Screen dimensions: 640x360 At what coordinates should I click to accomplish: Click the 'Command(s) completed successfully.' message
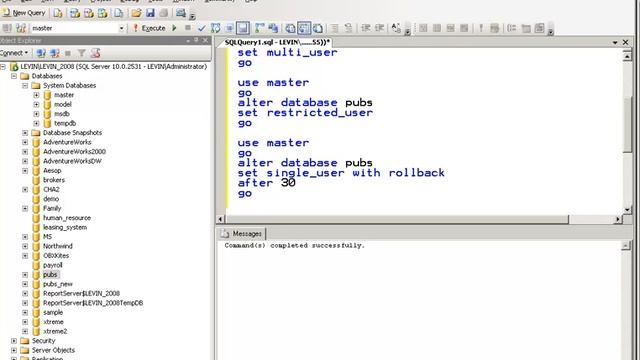pos(294,246)
